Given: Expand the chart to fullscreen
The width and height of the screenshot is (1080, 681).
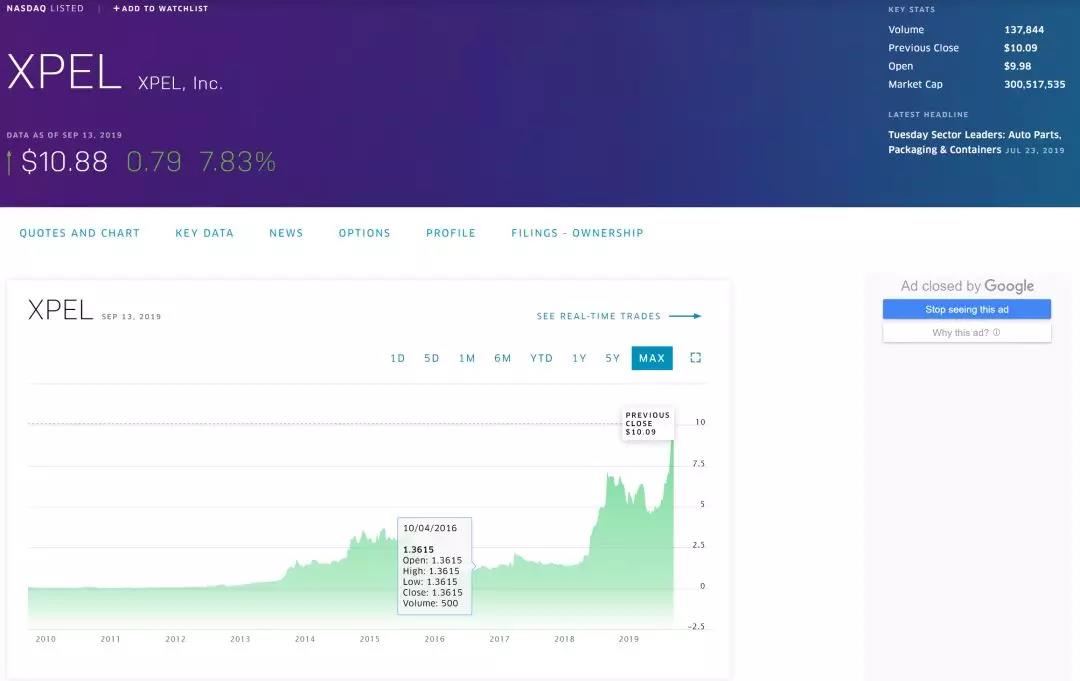Looking at the screenshot, I should click(x=696, y=357).
